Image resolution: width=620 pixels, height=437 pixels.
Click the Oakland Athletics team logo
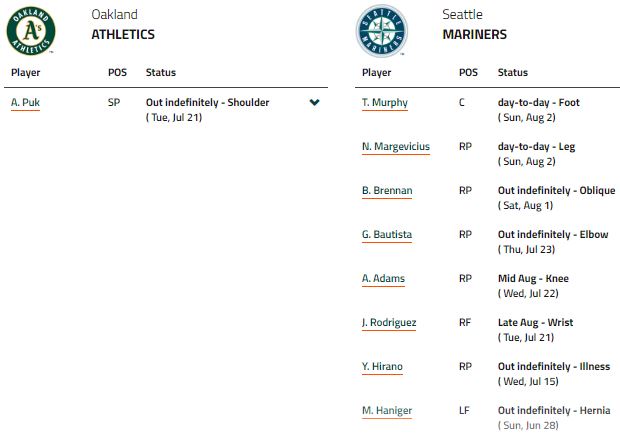tap(31, 30)
